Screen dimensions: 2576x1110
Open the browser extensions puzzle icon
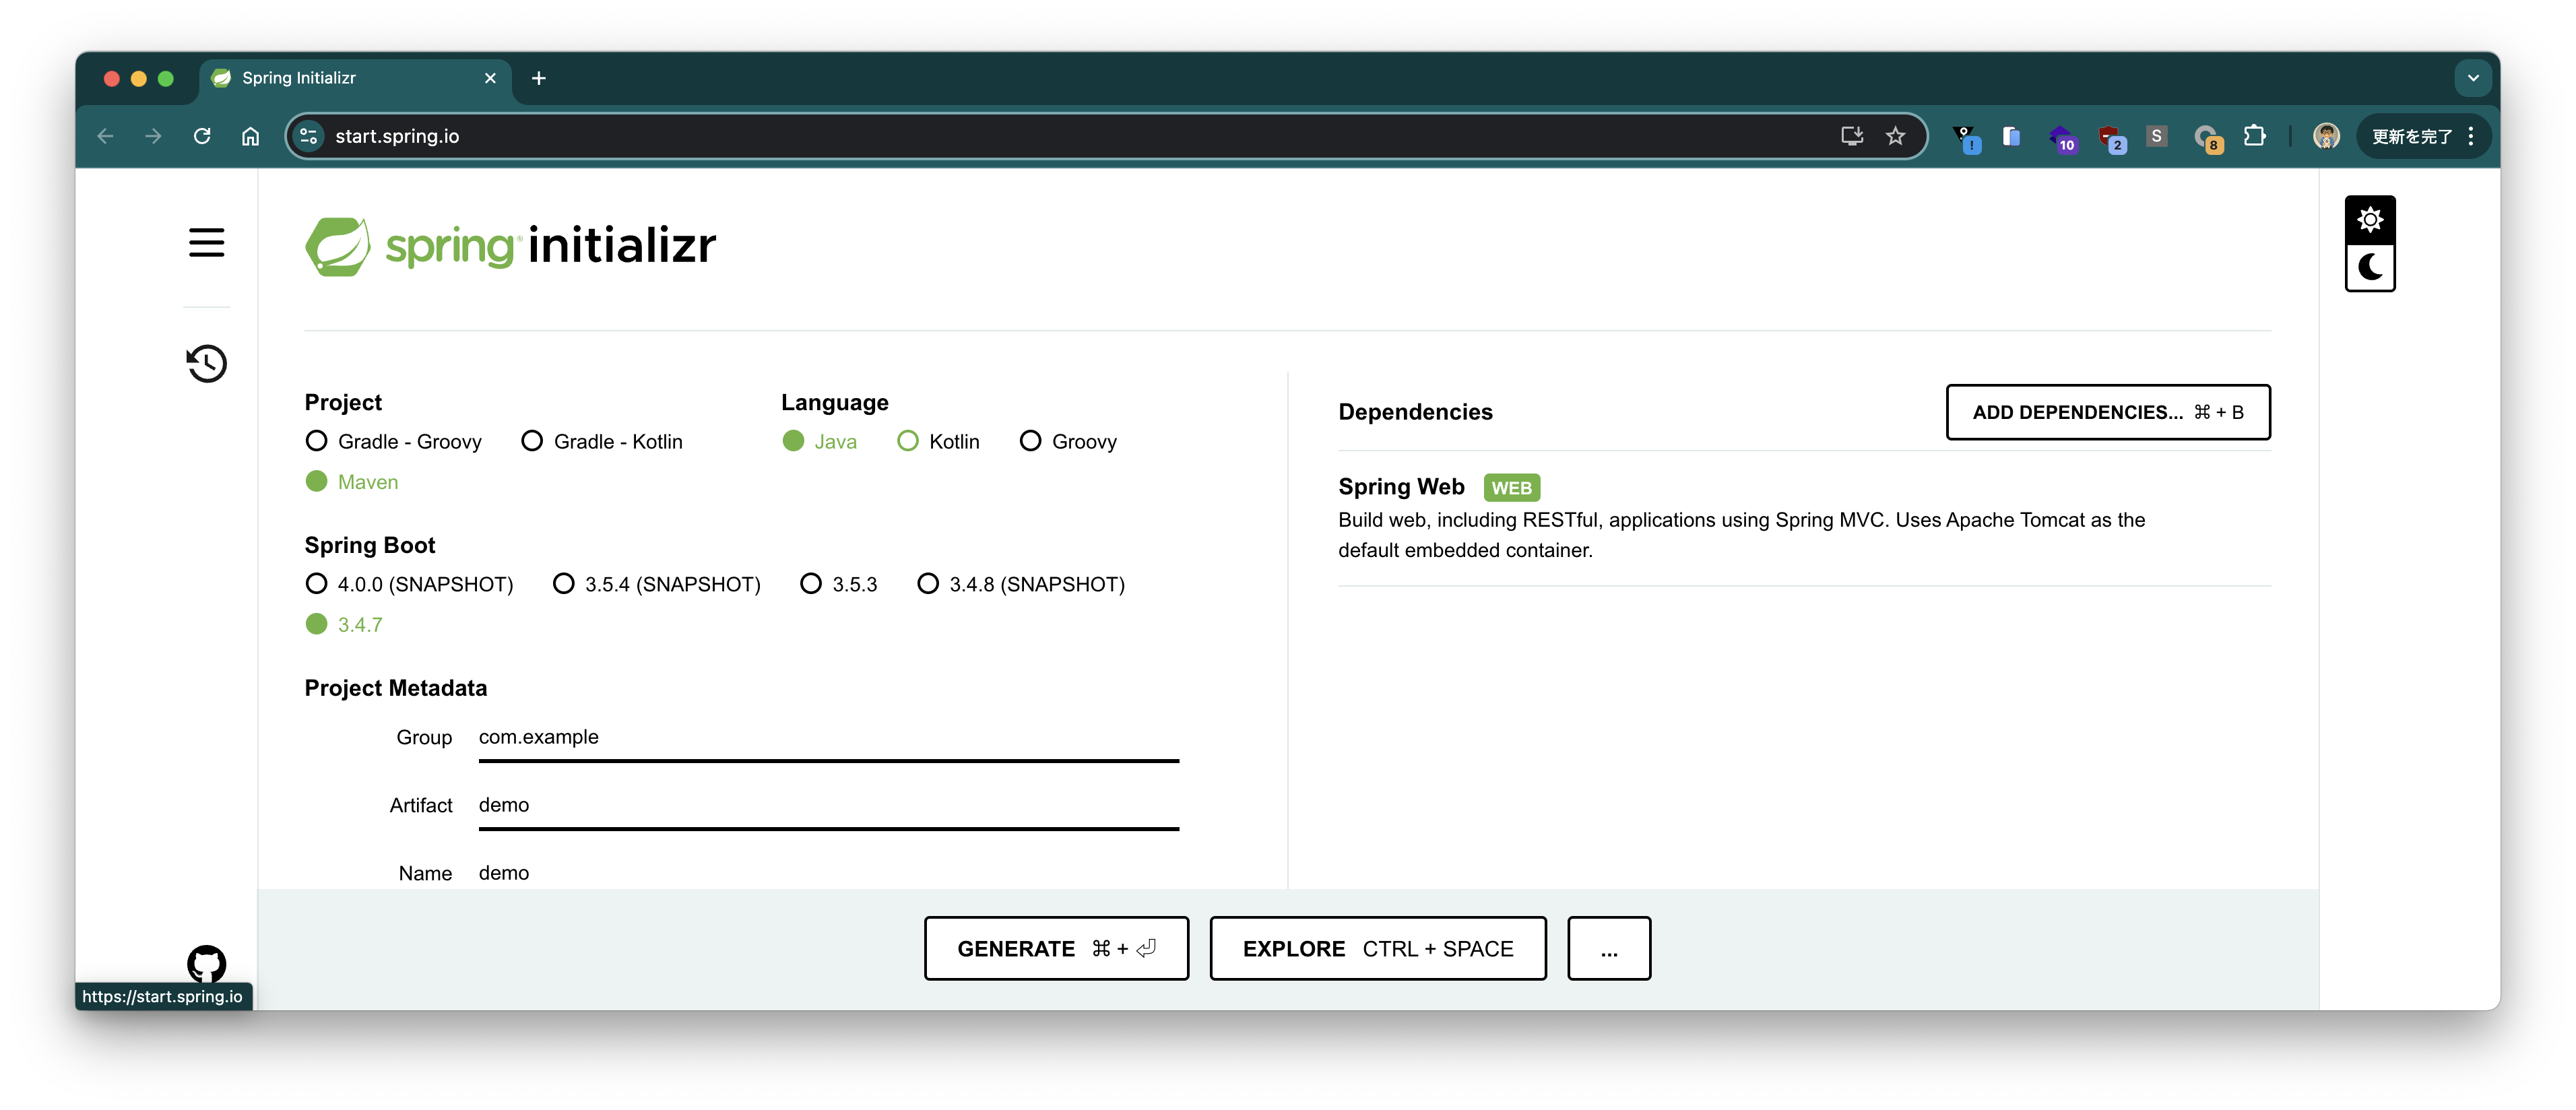point(2254,136)
